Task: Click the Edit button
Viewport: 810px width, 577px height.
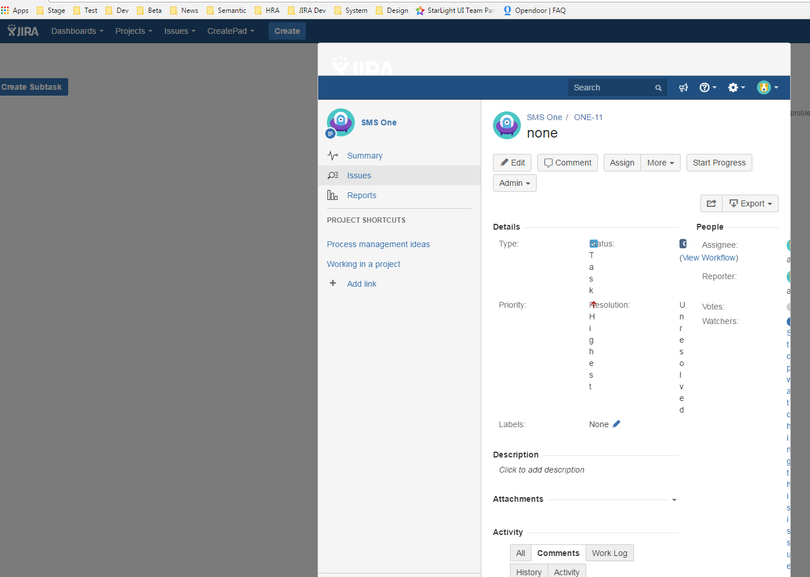Action: click(512, 163)
